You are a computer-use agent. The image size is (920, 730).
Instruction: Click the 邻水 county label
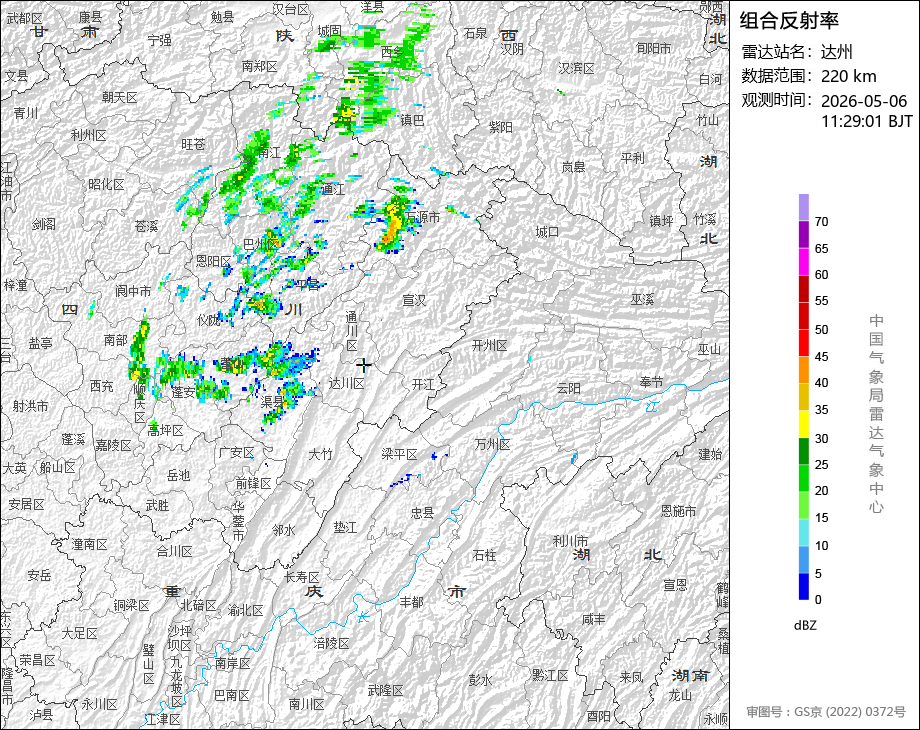point(283,530)
